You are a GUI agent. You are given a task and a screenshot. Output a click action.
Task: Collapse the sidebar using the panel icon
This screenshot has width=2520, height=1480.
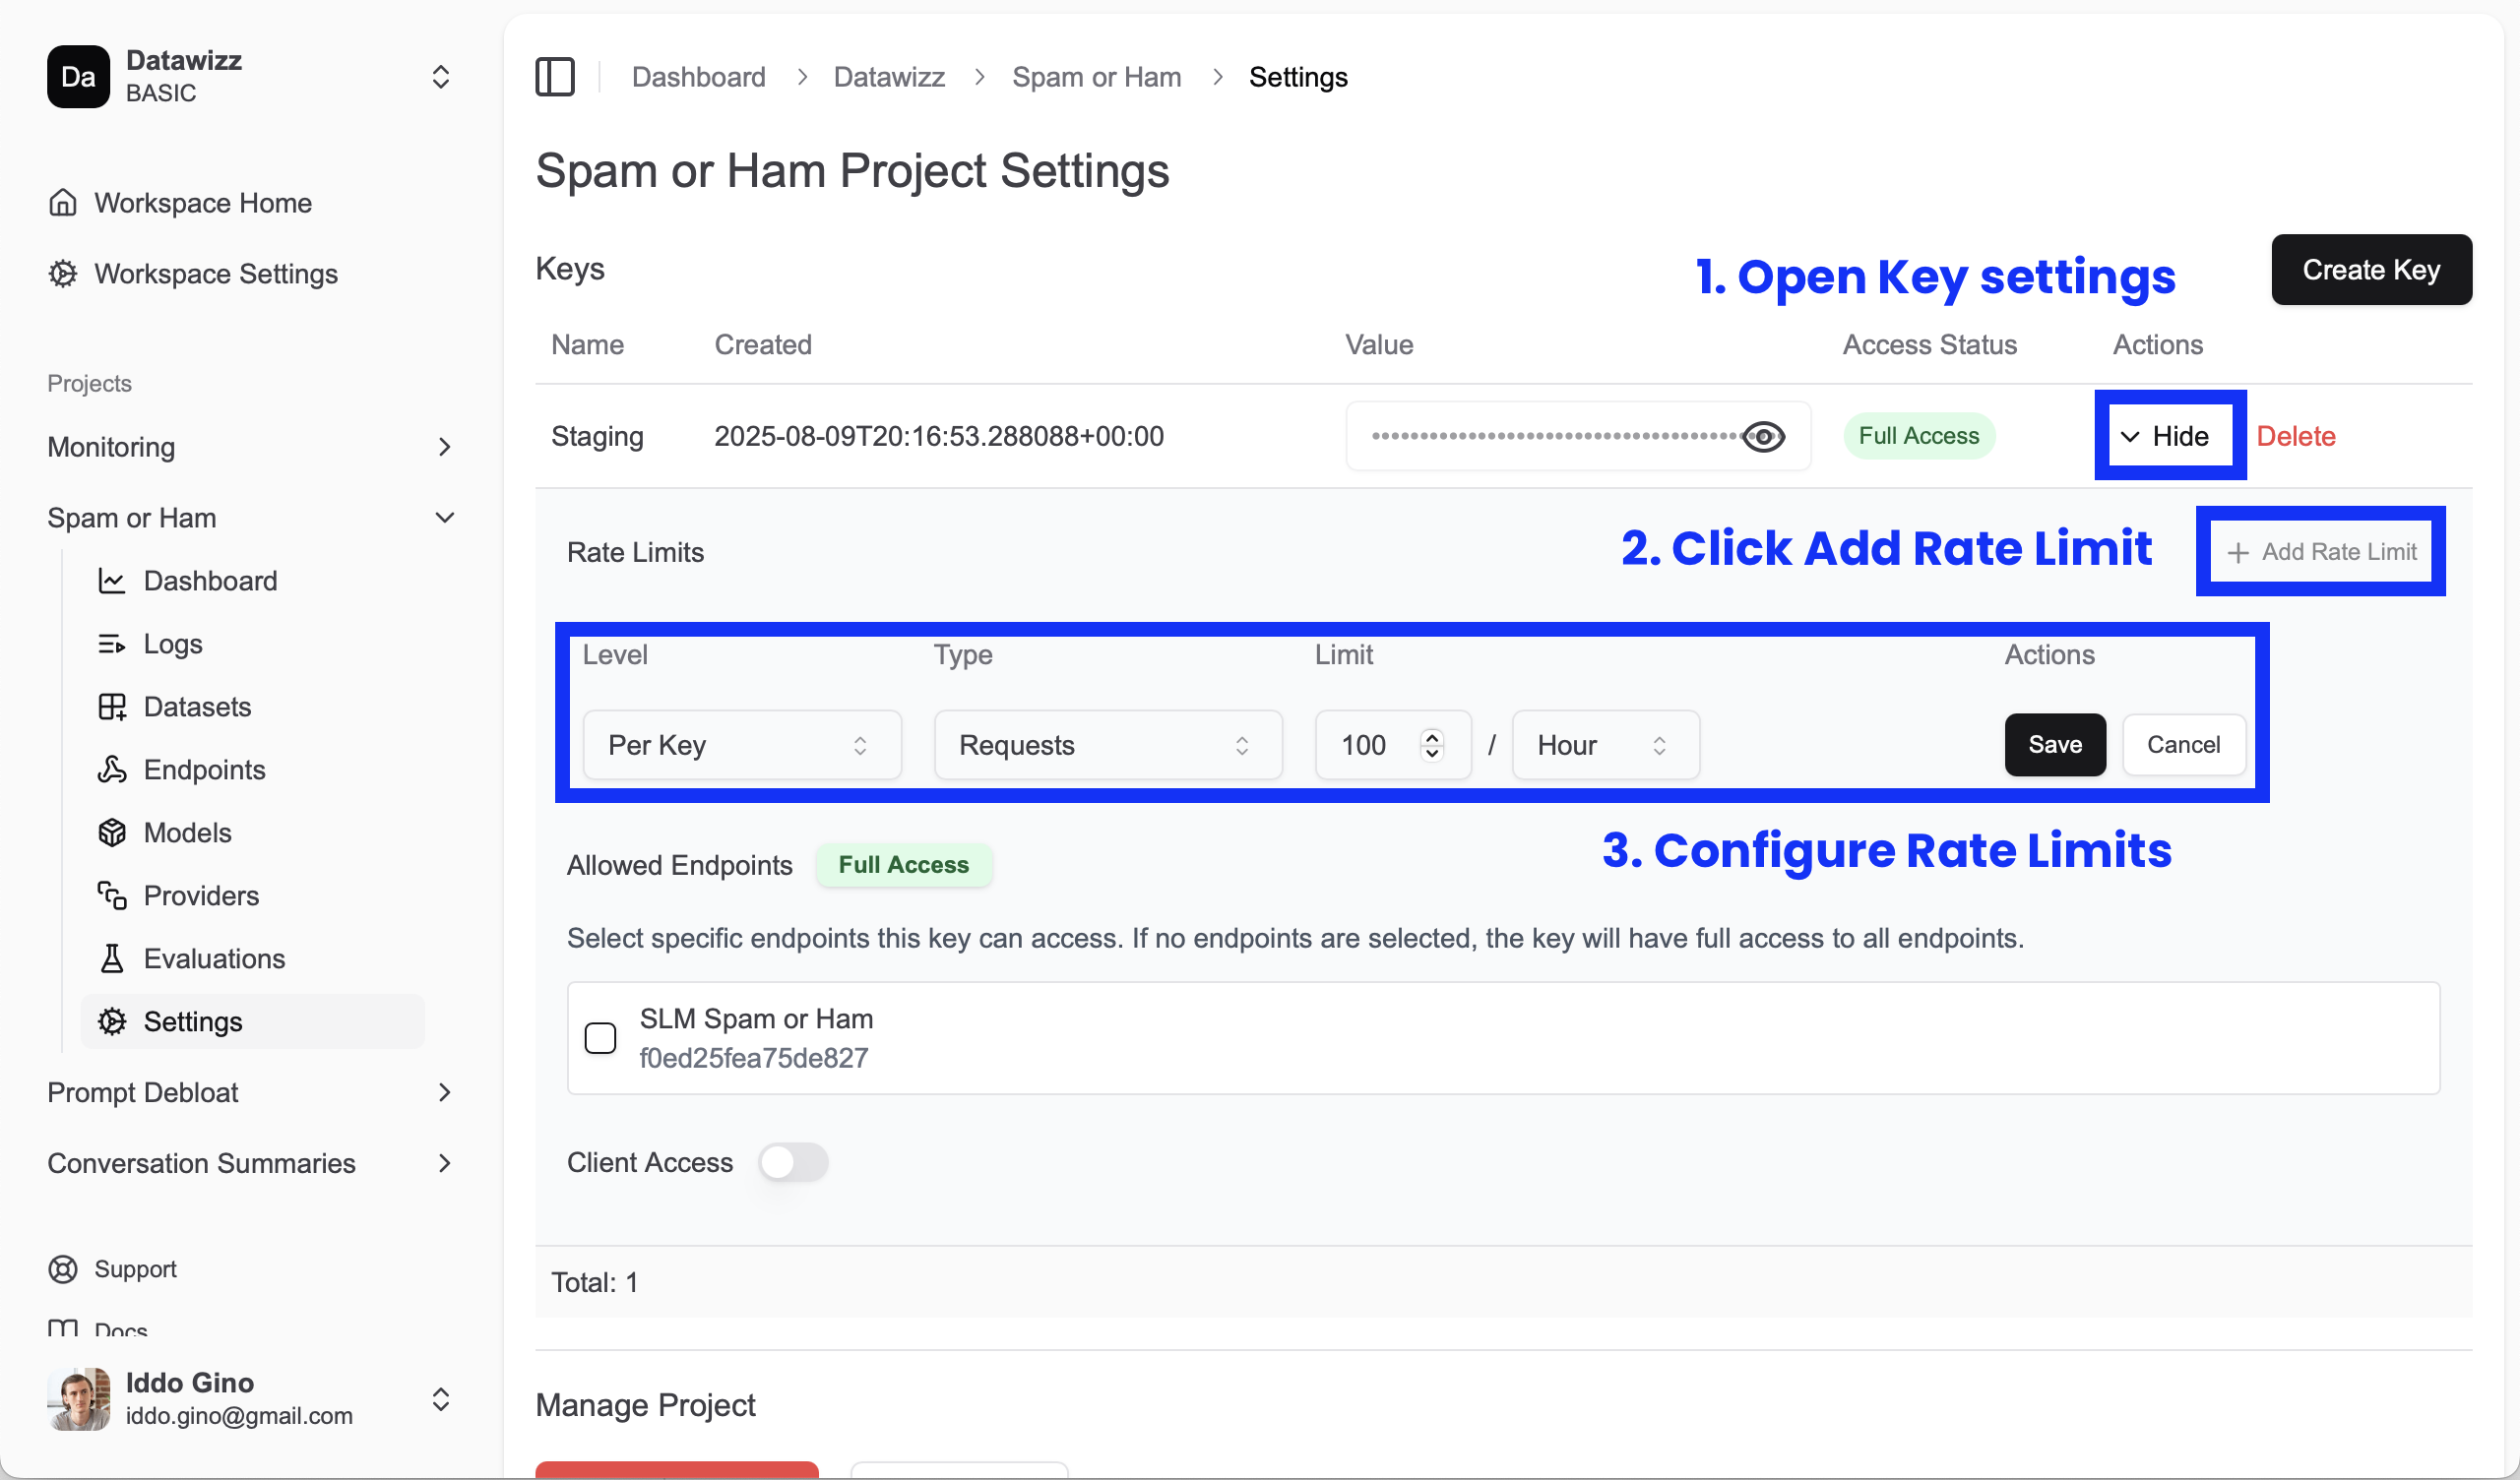(556, 76)
